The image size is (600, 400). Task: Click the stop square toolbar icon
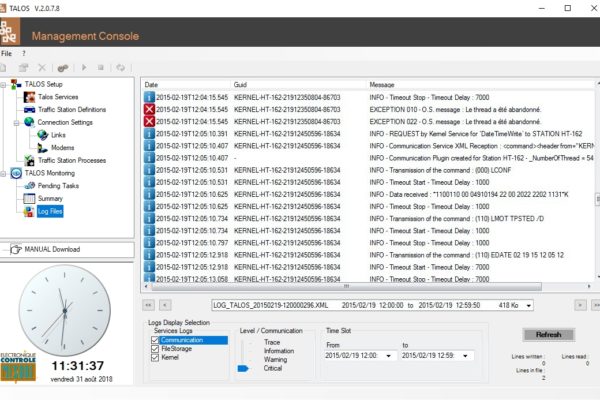pos(101,68)
